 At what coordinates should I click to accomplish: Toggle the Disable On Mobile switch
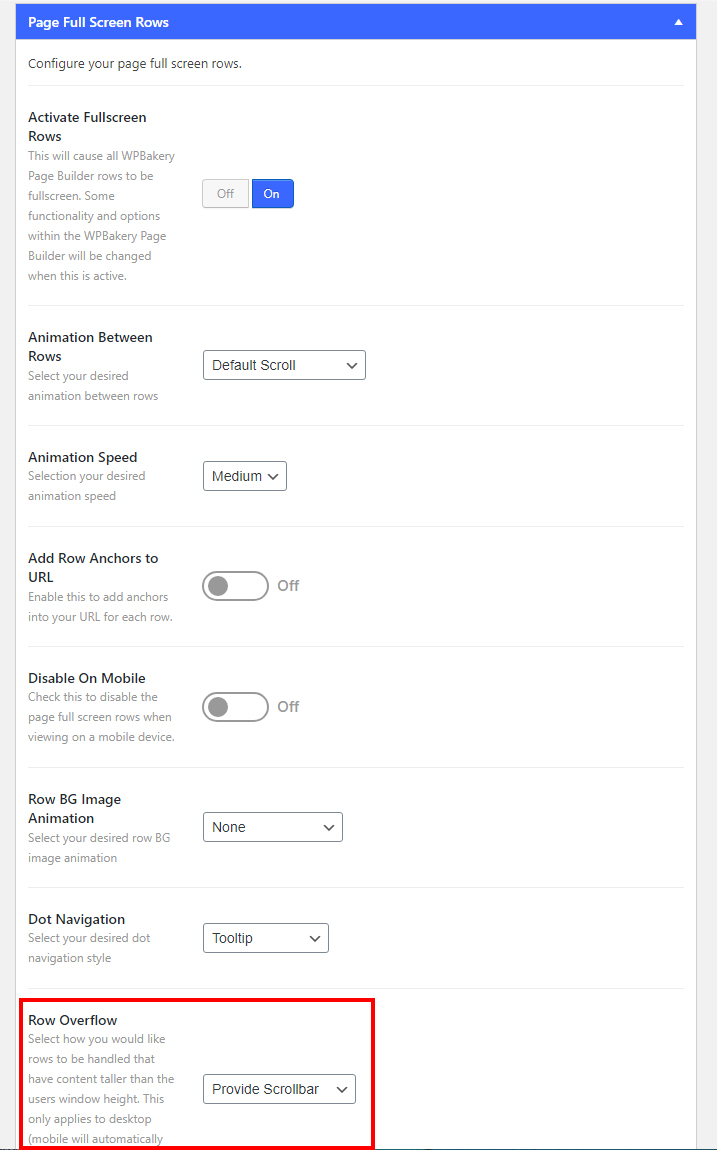235,707
